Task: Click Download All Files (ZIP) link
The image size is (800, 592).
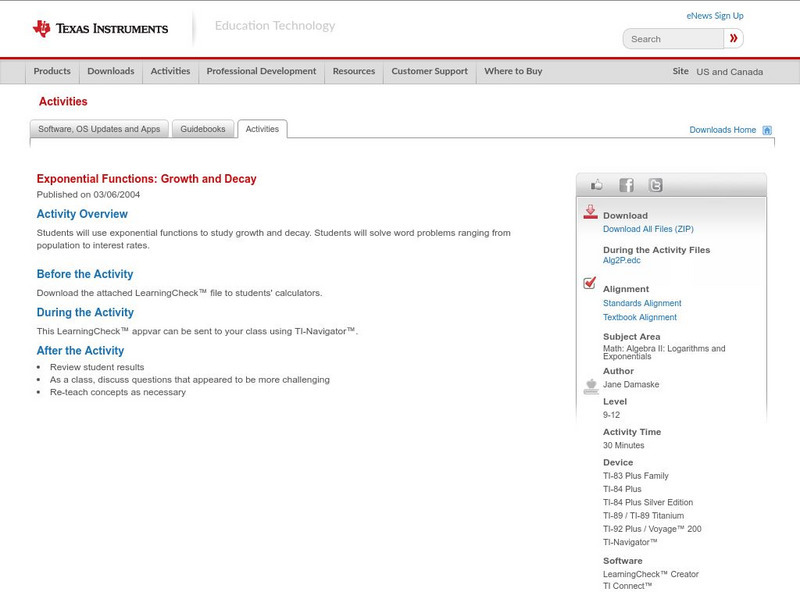Action: (x=641, y=229)
